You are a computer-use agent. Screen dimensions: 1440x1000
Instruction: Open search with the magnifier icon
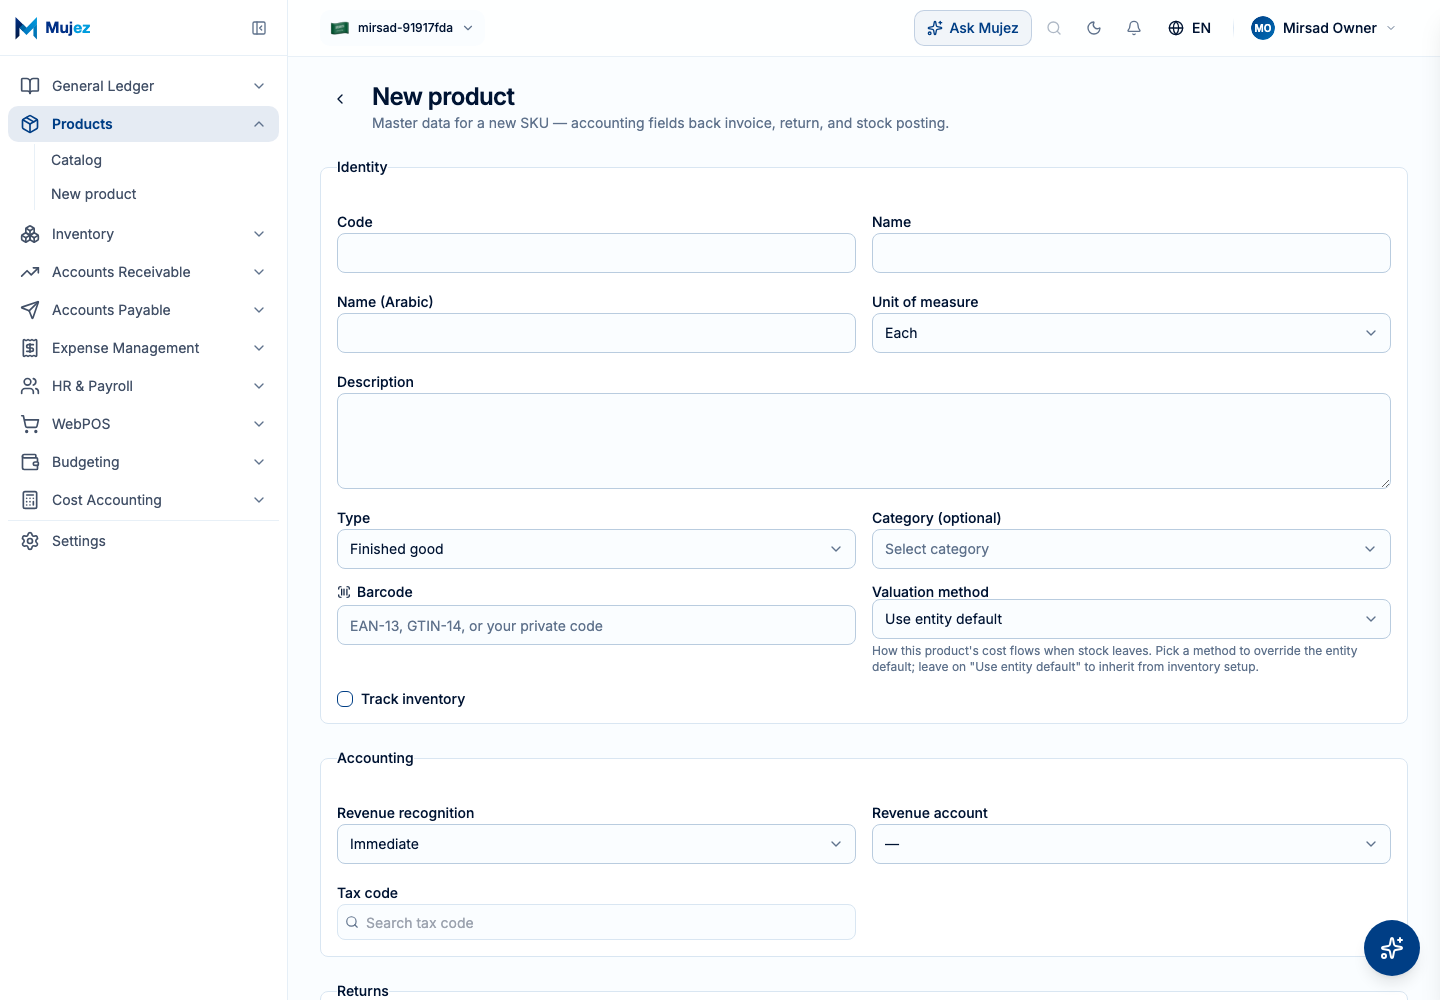pos(1054,28)
